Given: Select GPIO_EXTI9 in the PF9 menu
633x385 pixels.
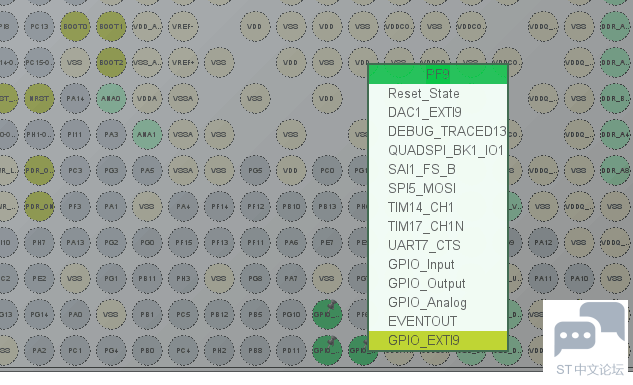Looking at the screenshot, I should point(438,340).
